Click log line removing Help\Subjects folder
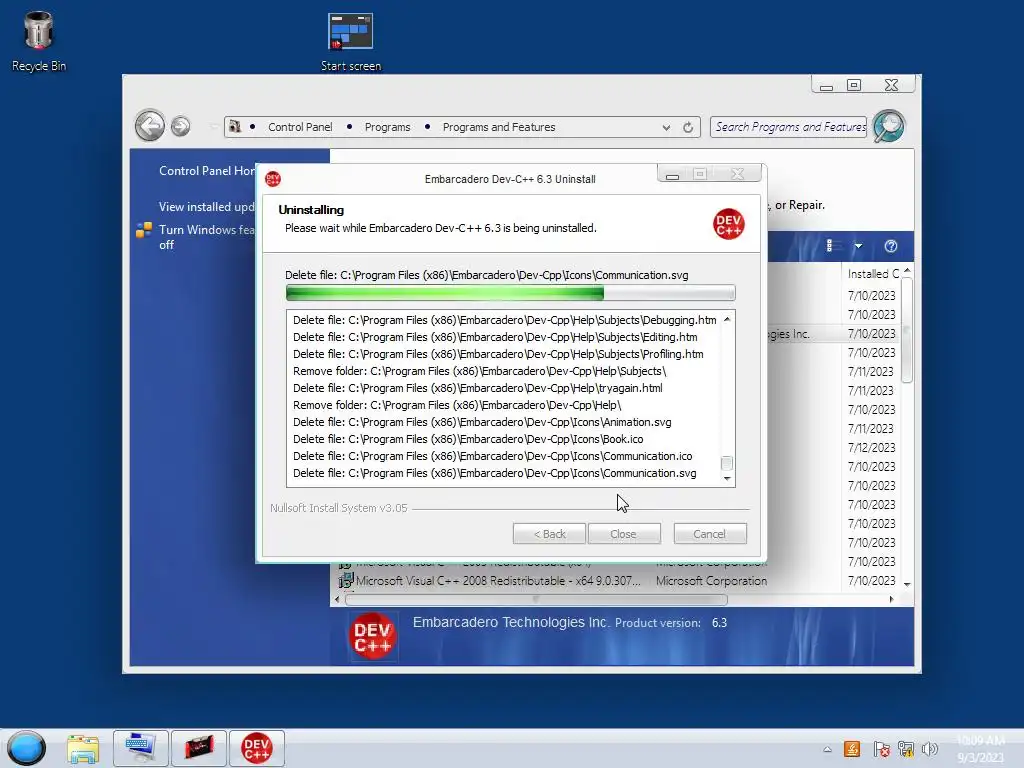This screenshot has width=1024, height=768. [479, 371]
